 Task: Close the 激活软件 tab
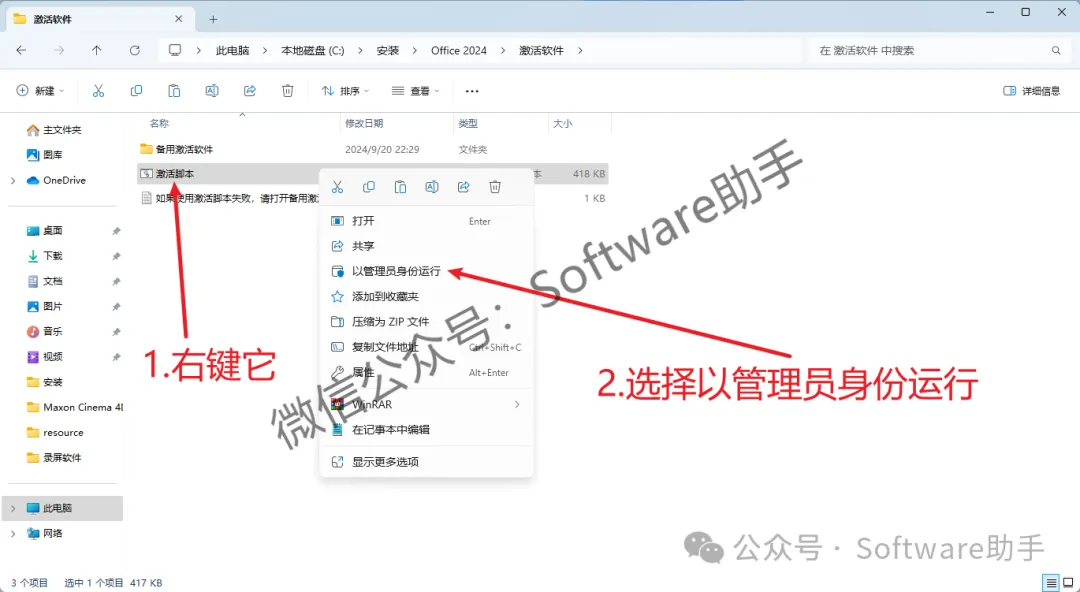179,19
